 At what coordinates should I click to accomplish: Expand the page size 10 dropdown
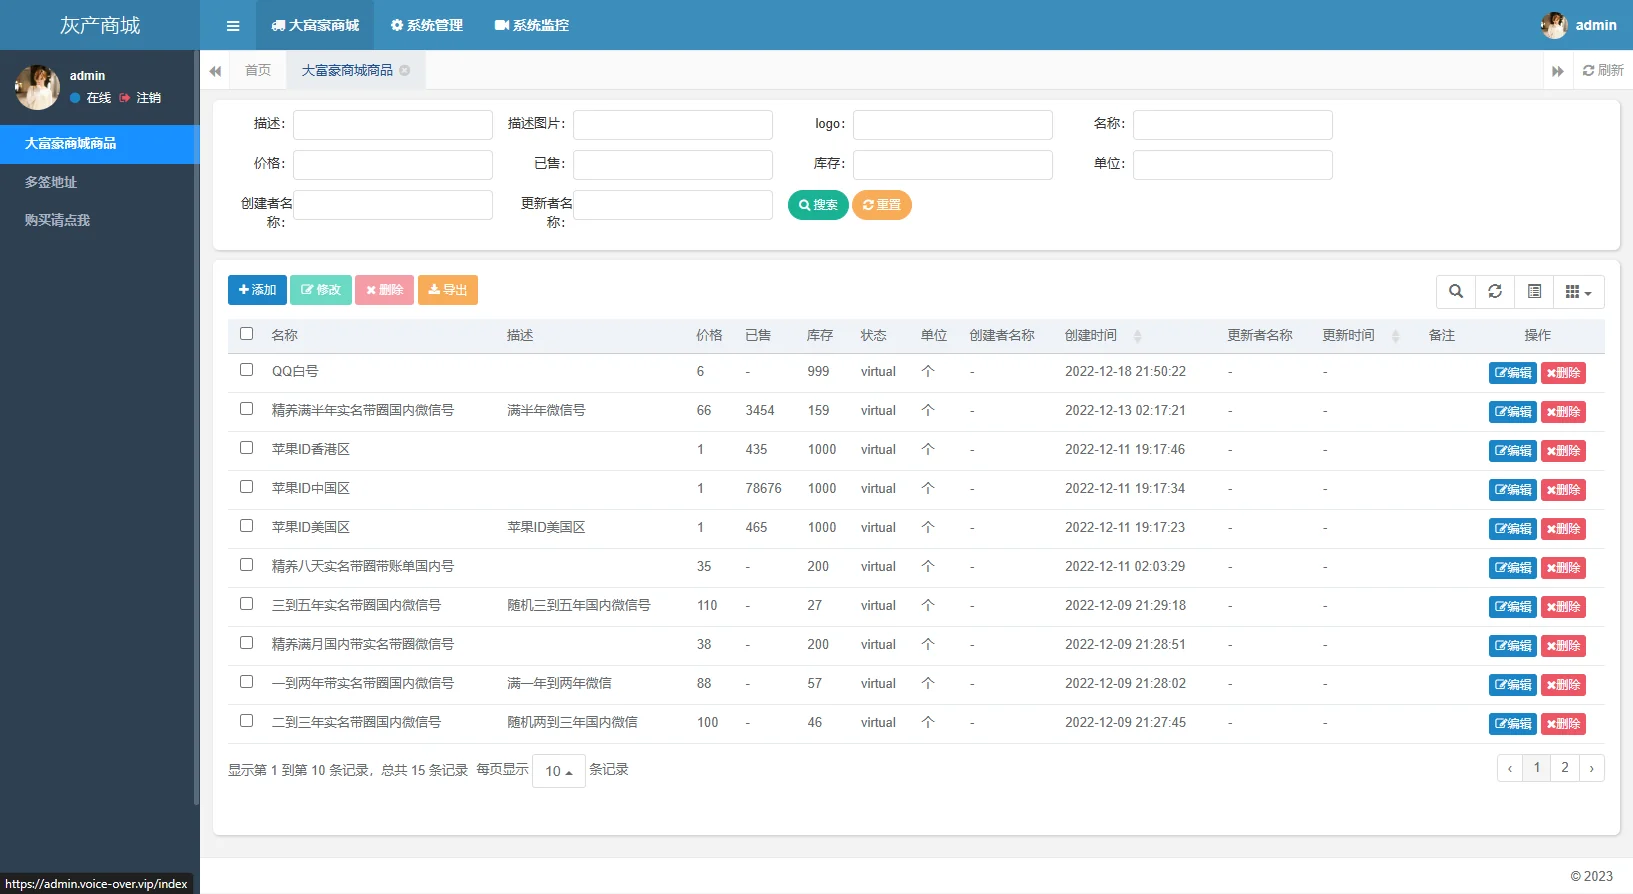click(x=558, y=771)
